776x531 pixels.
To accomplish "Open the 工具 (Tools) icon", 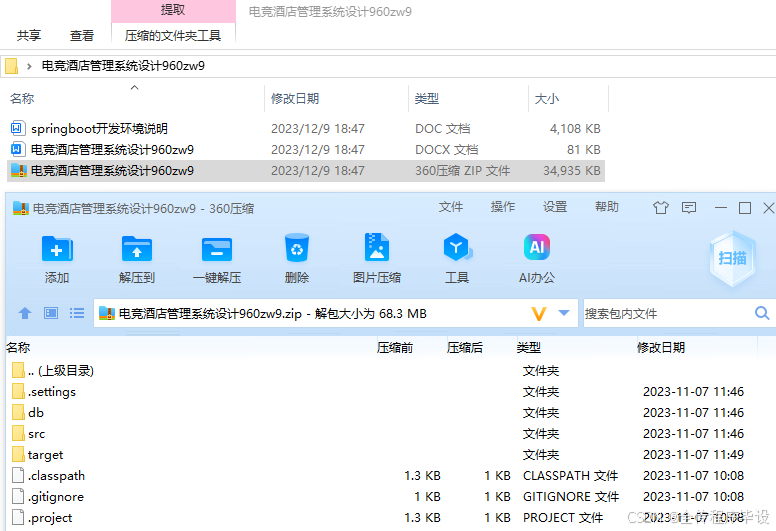I will pos(457,247).
